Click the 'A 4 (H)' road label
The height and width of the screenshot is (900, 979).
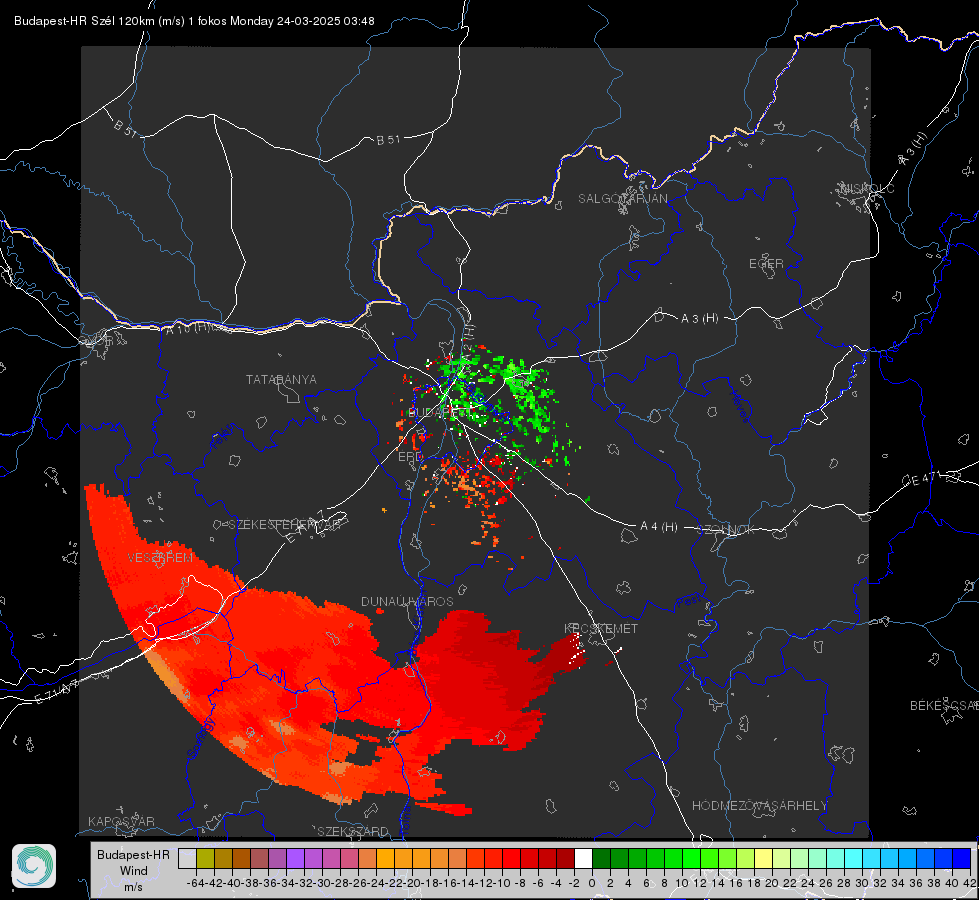(659, 527)
